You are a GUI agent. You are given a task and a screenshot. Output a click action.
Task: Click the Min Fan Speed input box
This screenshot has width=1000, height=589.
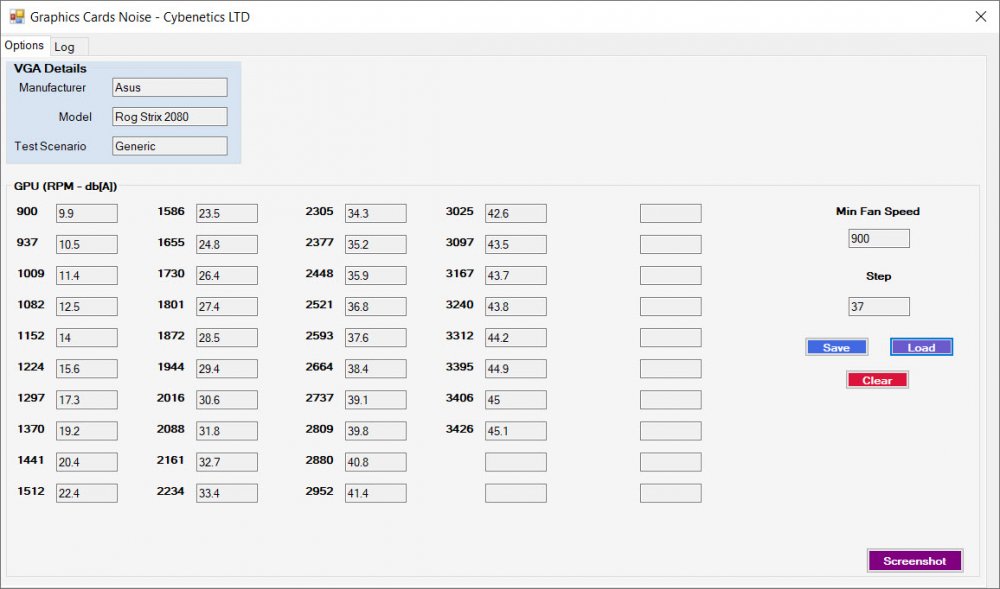tap(878, 239)
